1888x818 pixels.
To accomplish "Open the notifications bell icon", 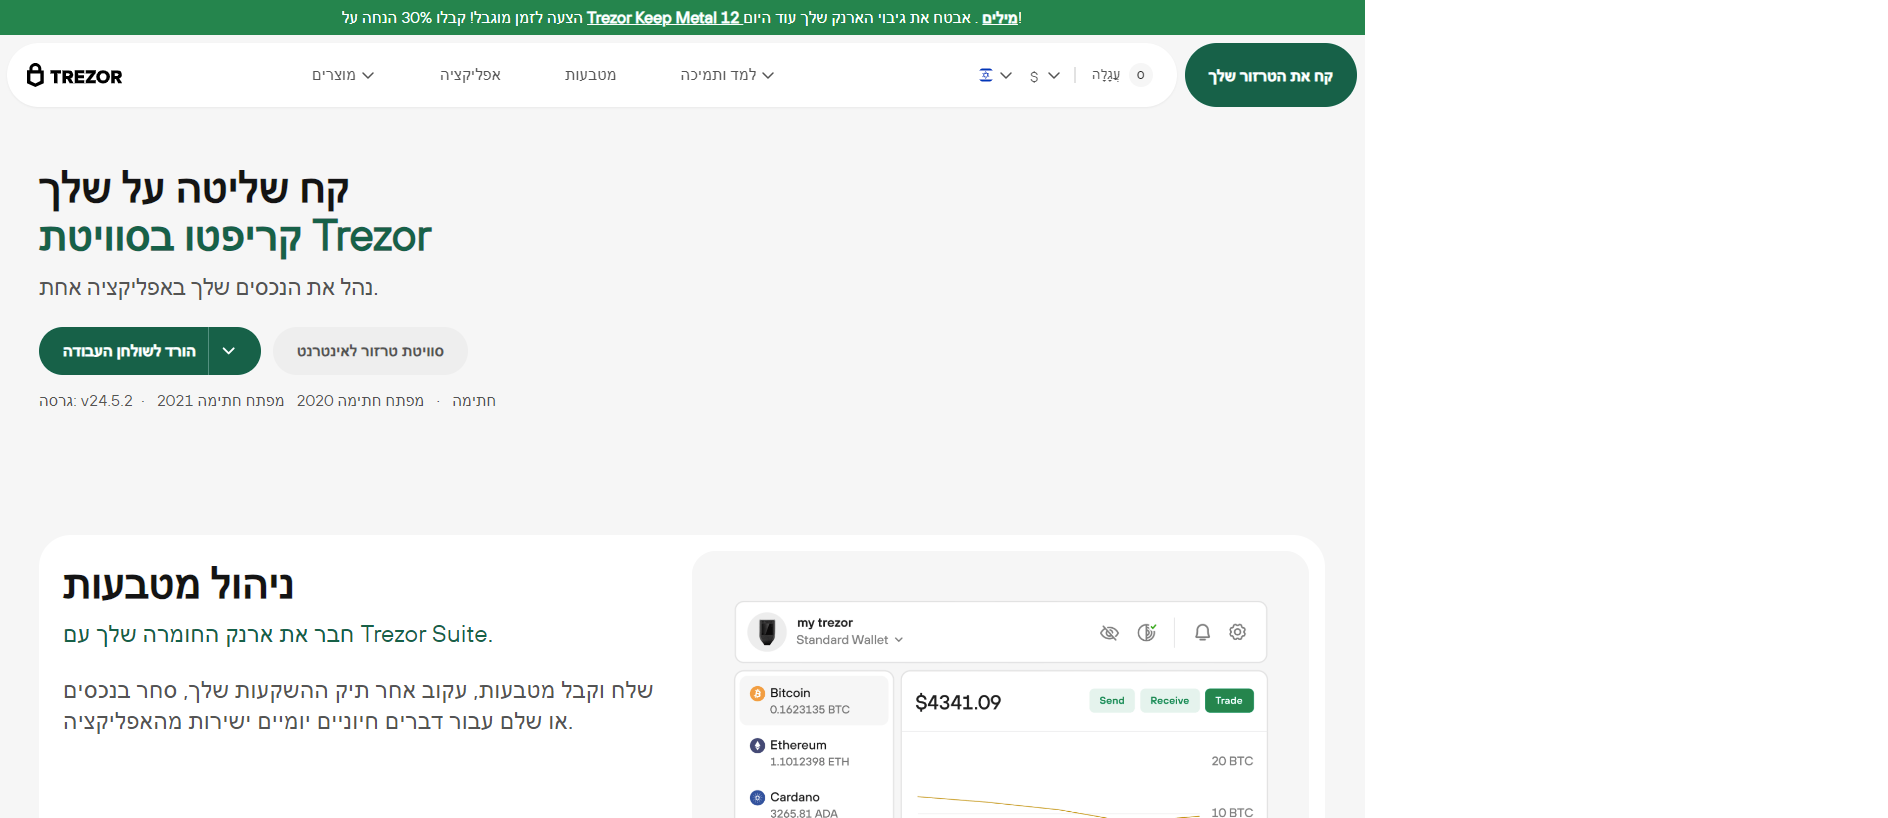I will 1202,632.
